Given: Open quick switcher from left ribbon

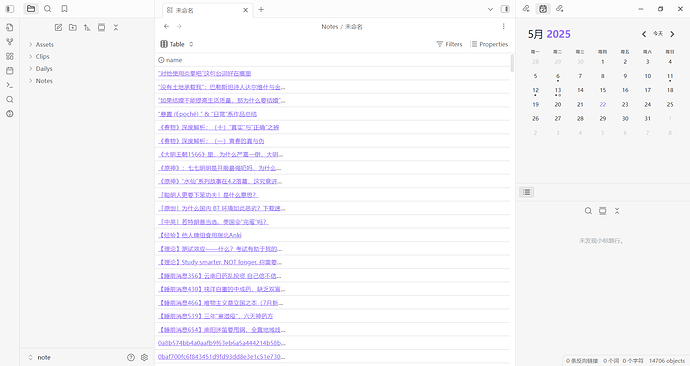Looking at the screenshot, I should 10,27.
